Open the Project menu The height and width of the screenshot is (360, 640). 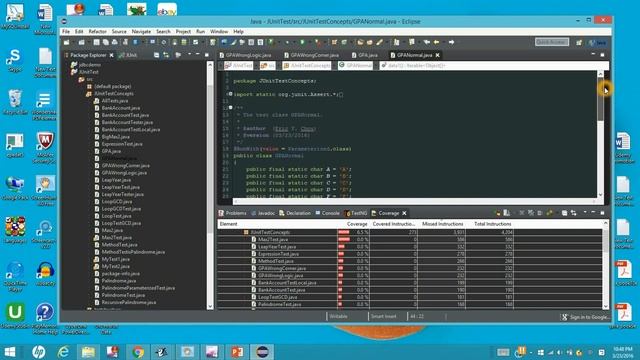click(183, 31)
